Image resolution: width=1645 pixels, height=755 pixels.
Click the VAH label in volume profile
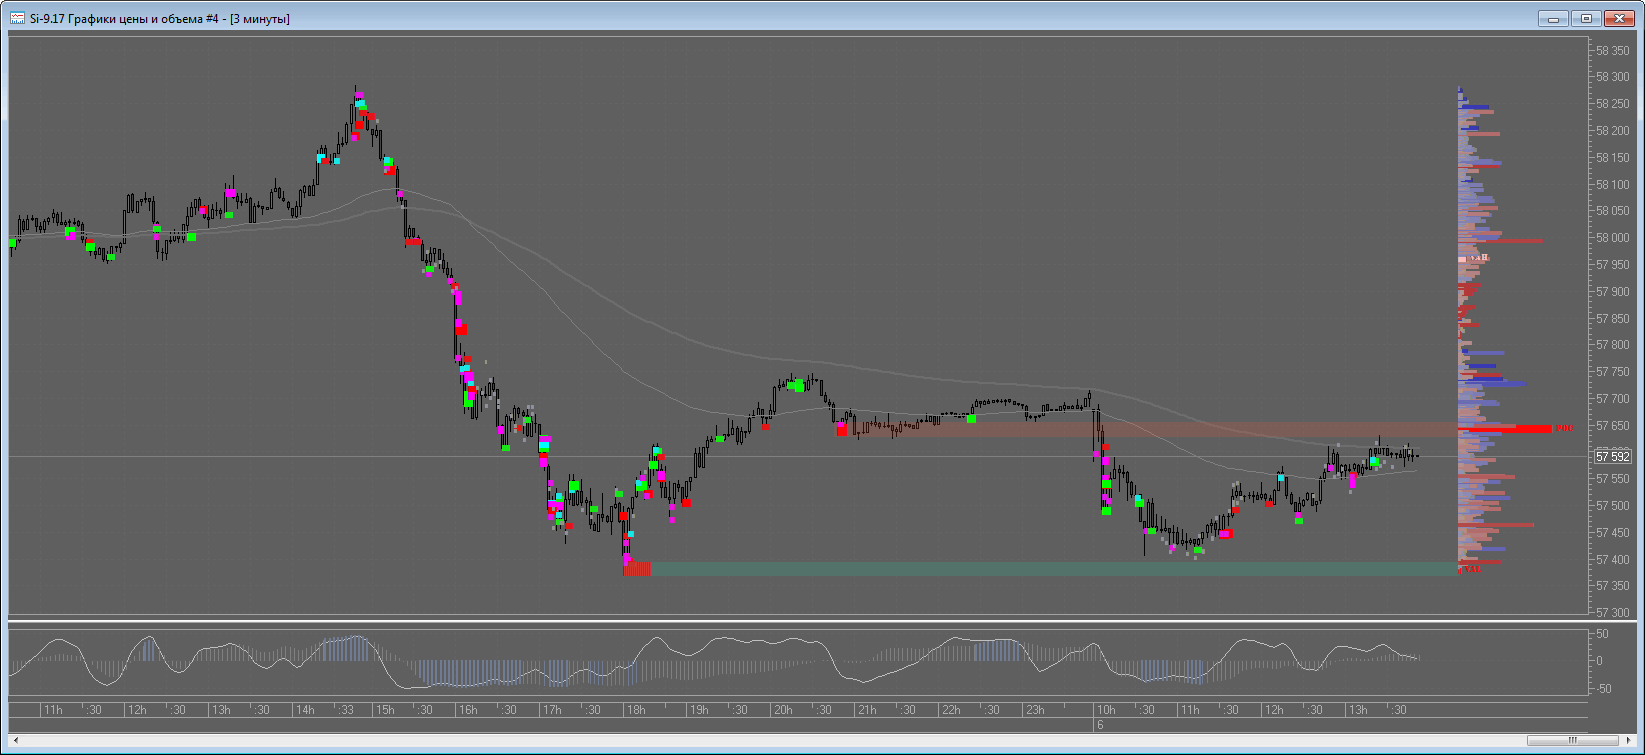(1480, 257)
